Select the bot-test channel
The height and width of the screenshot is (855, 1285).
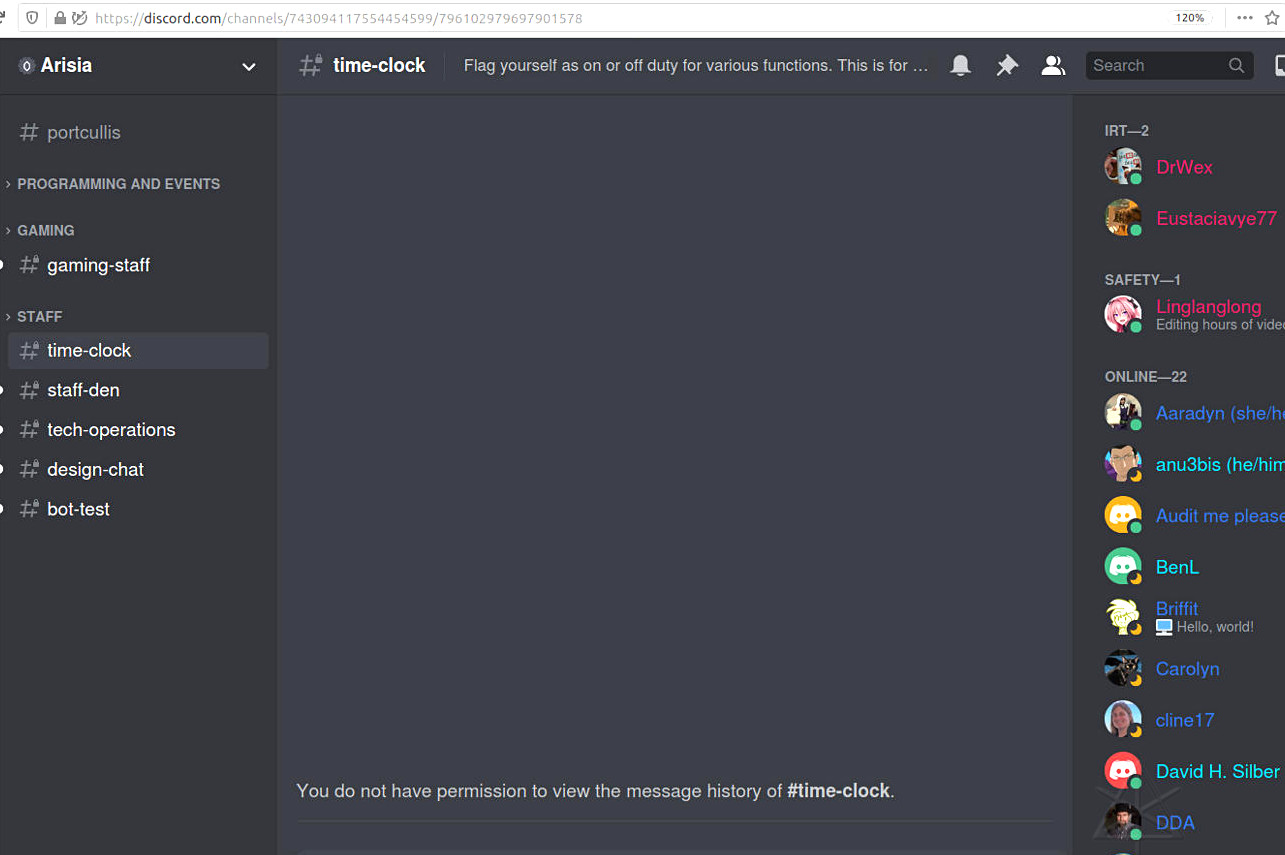pyautogui.click(x=78, y=509)
